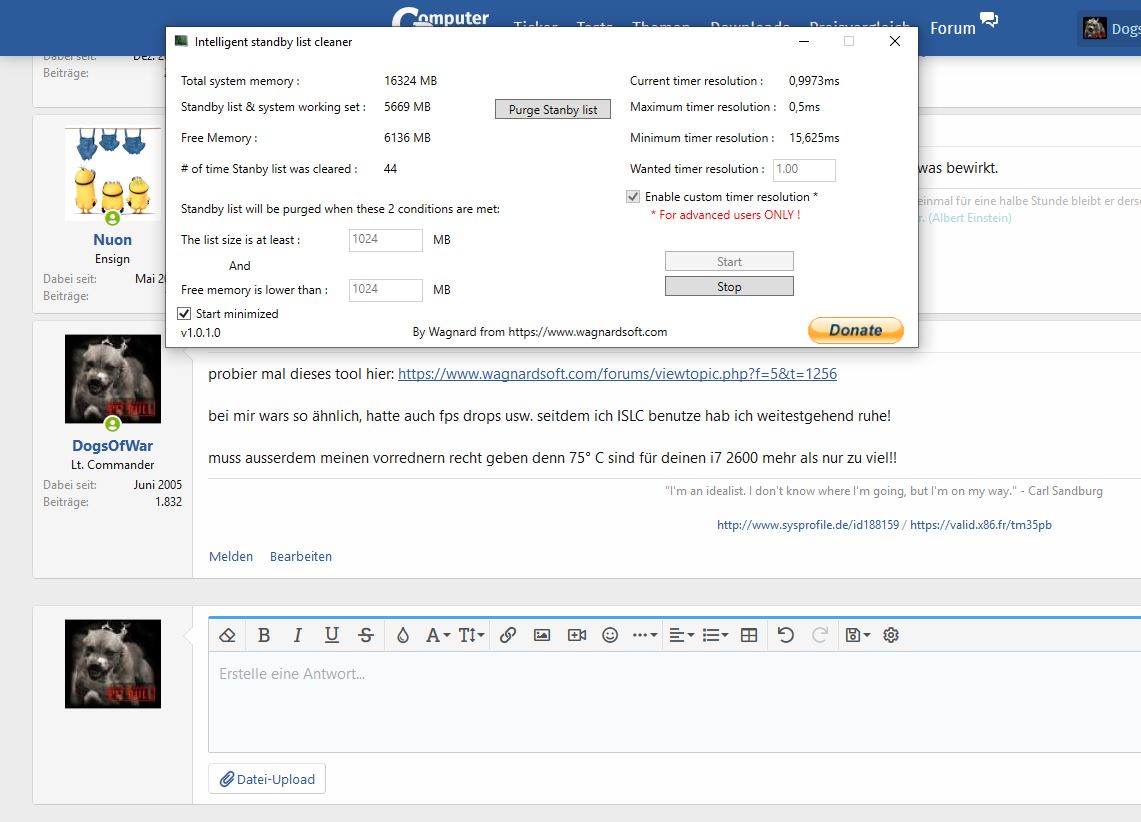Screen dimensions: 1141x822
Task: Click the online status badge on DogsOfWar's avatar
Action: point(113,423)
